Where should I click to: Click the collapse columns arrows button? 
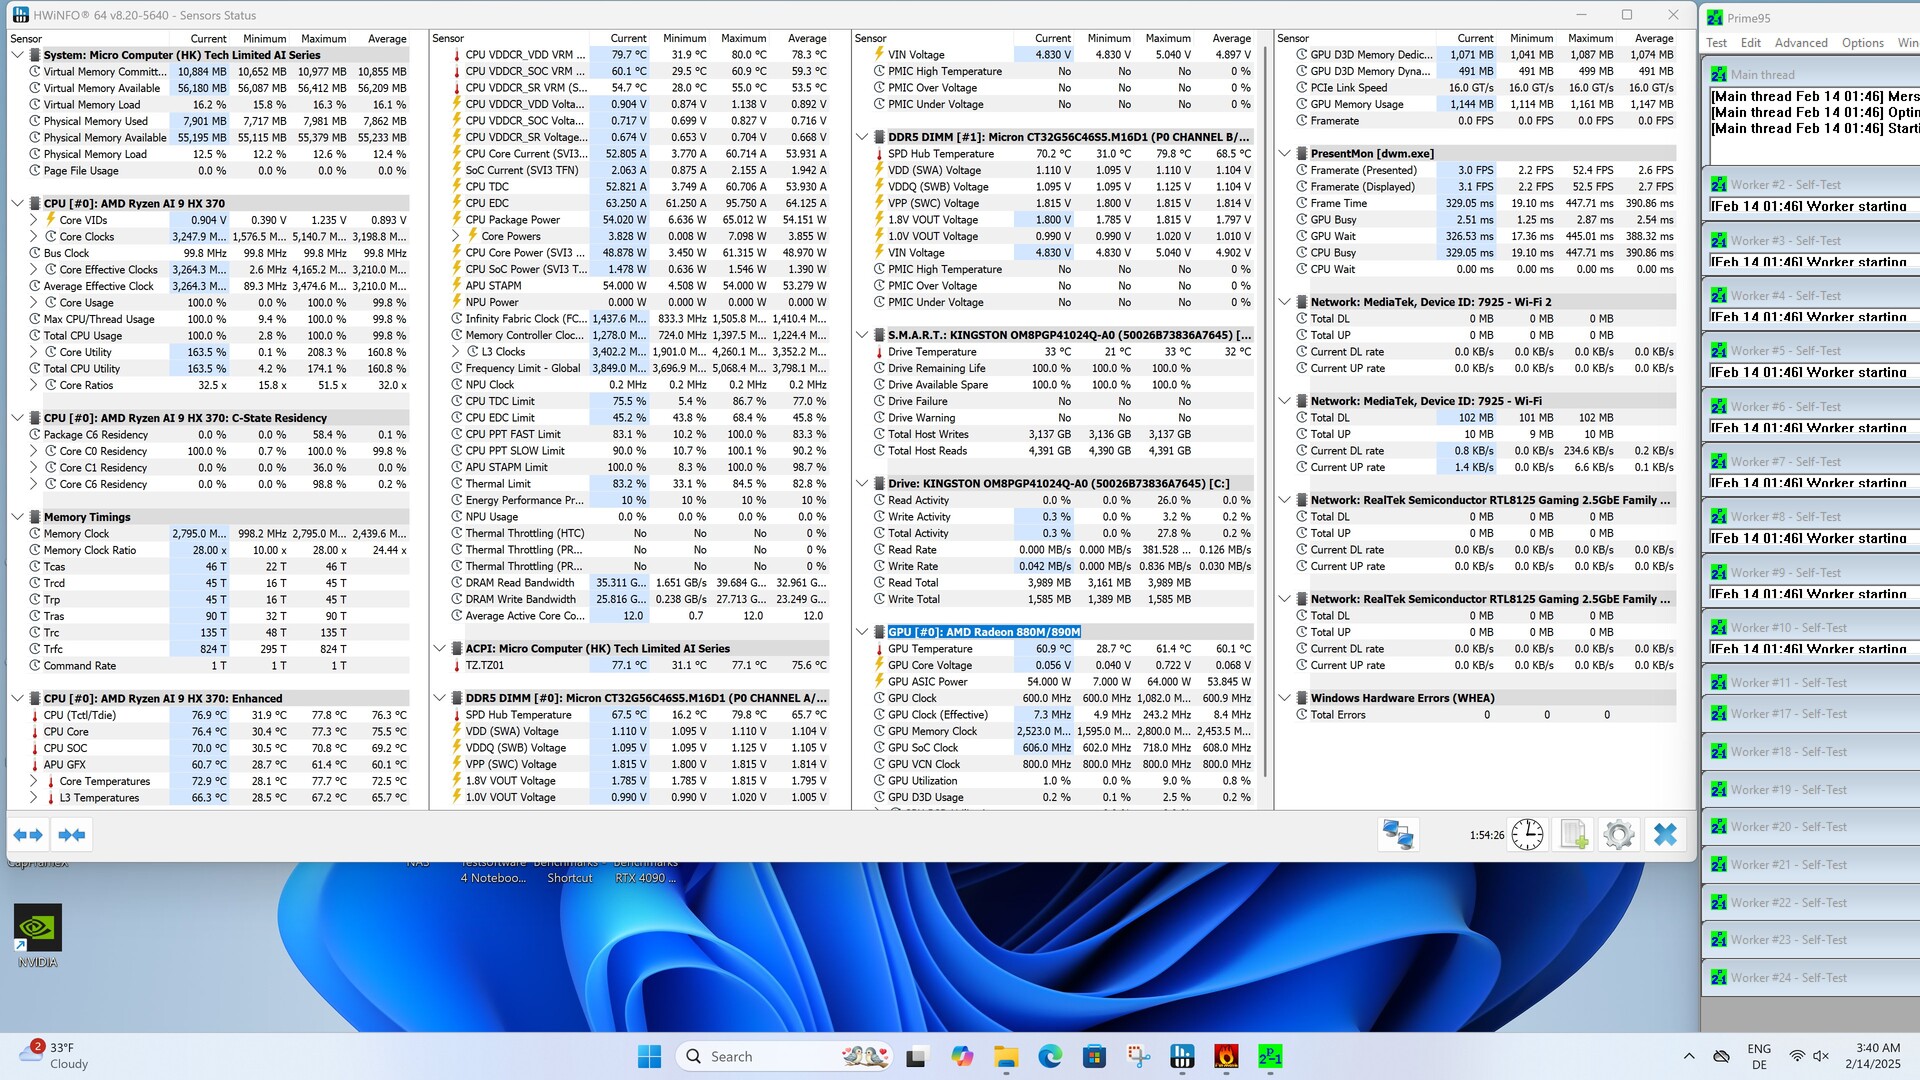(72, 834)
